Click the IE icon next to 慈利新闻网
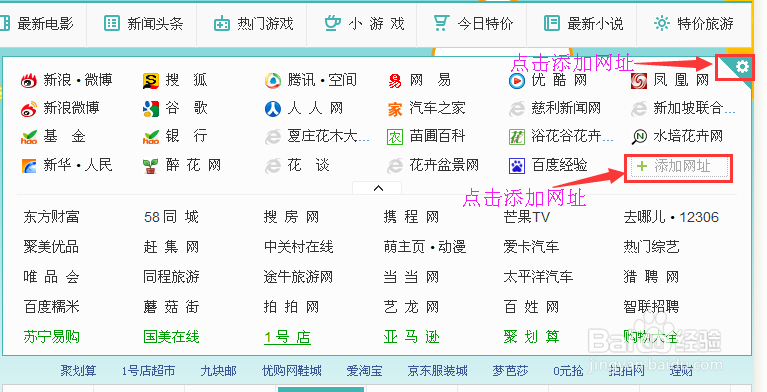Screen dimensions: 767x392 point(517,109)
